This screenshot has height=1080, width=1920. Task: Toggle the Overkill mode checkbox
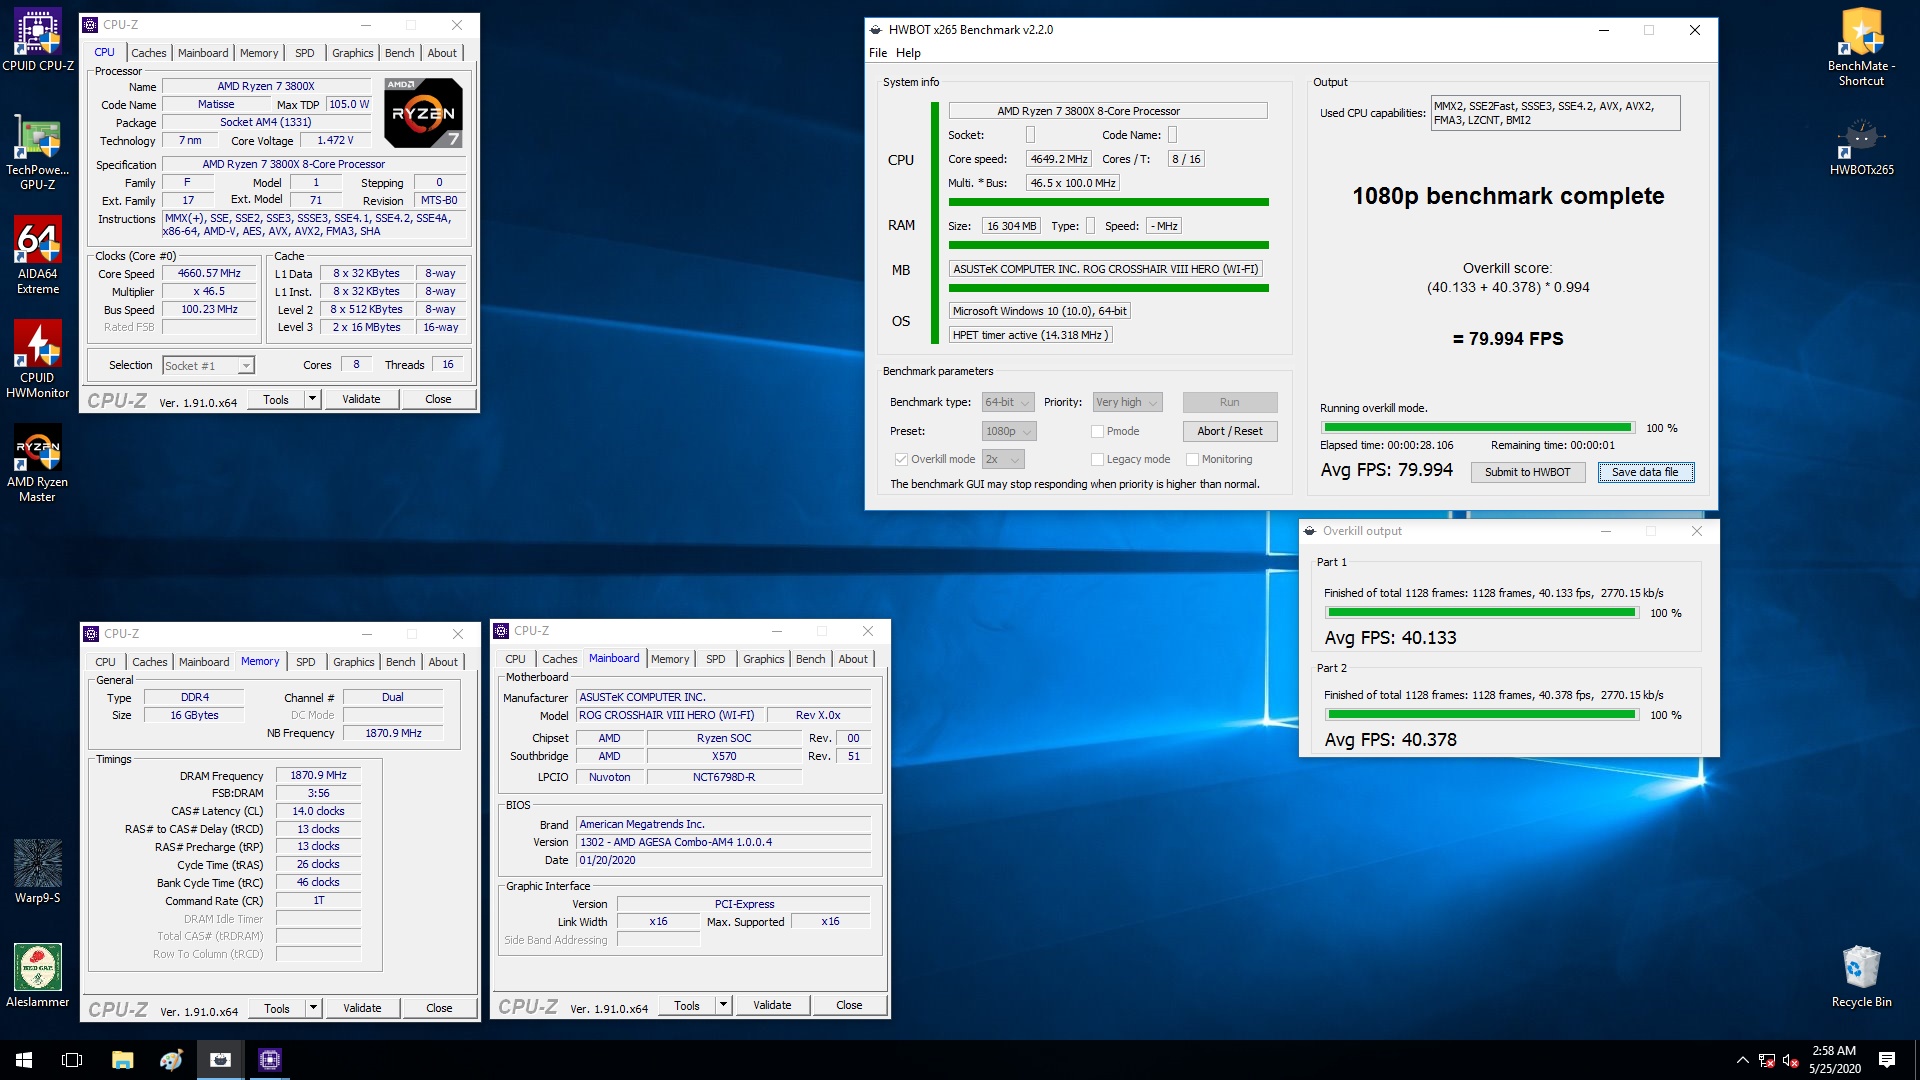(901, 459)
